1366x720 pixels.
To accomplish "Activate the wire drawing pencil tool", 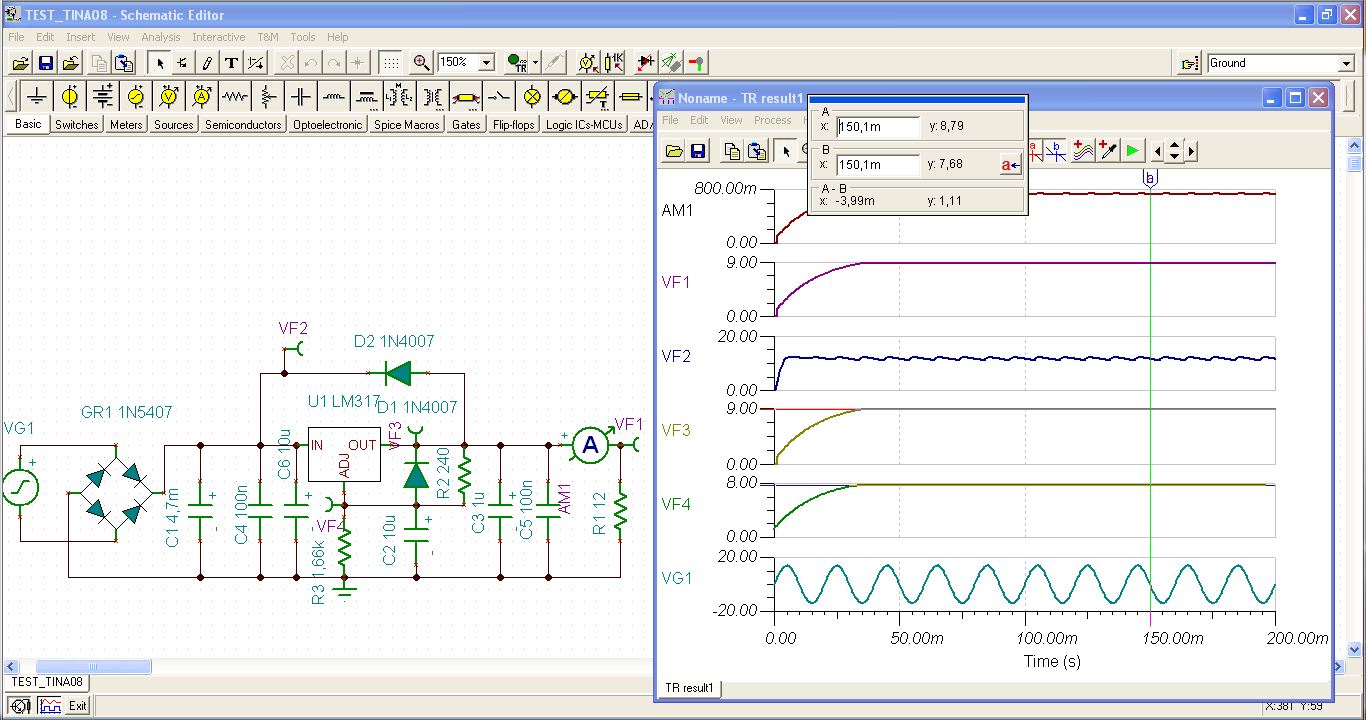I will tap(207, 63).
